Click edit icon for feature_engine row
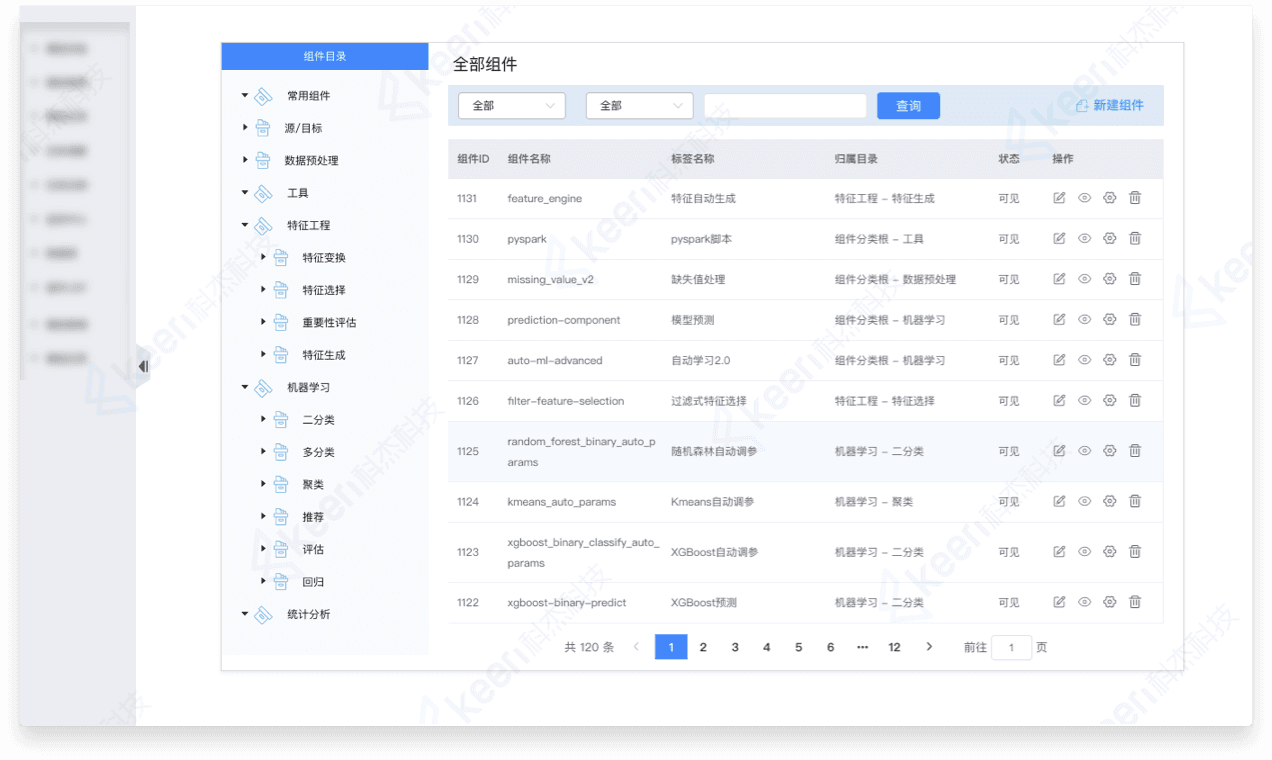 pyautogui.click(x=1059, y=198)
